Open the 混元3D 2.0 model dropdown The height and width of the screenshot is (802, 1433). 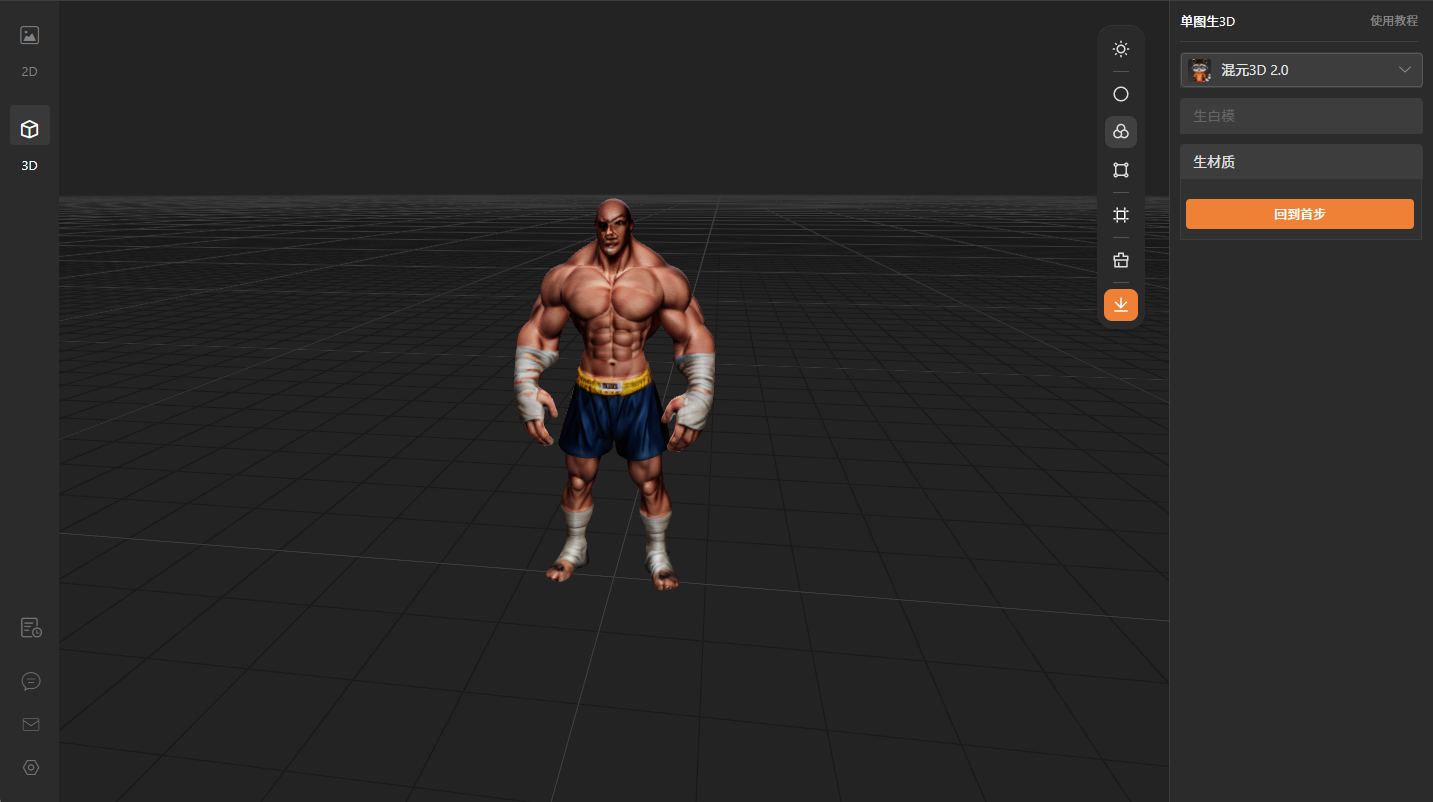coord(1301,70)
